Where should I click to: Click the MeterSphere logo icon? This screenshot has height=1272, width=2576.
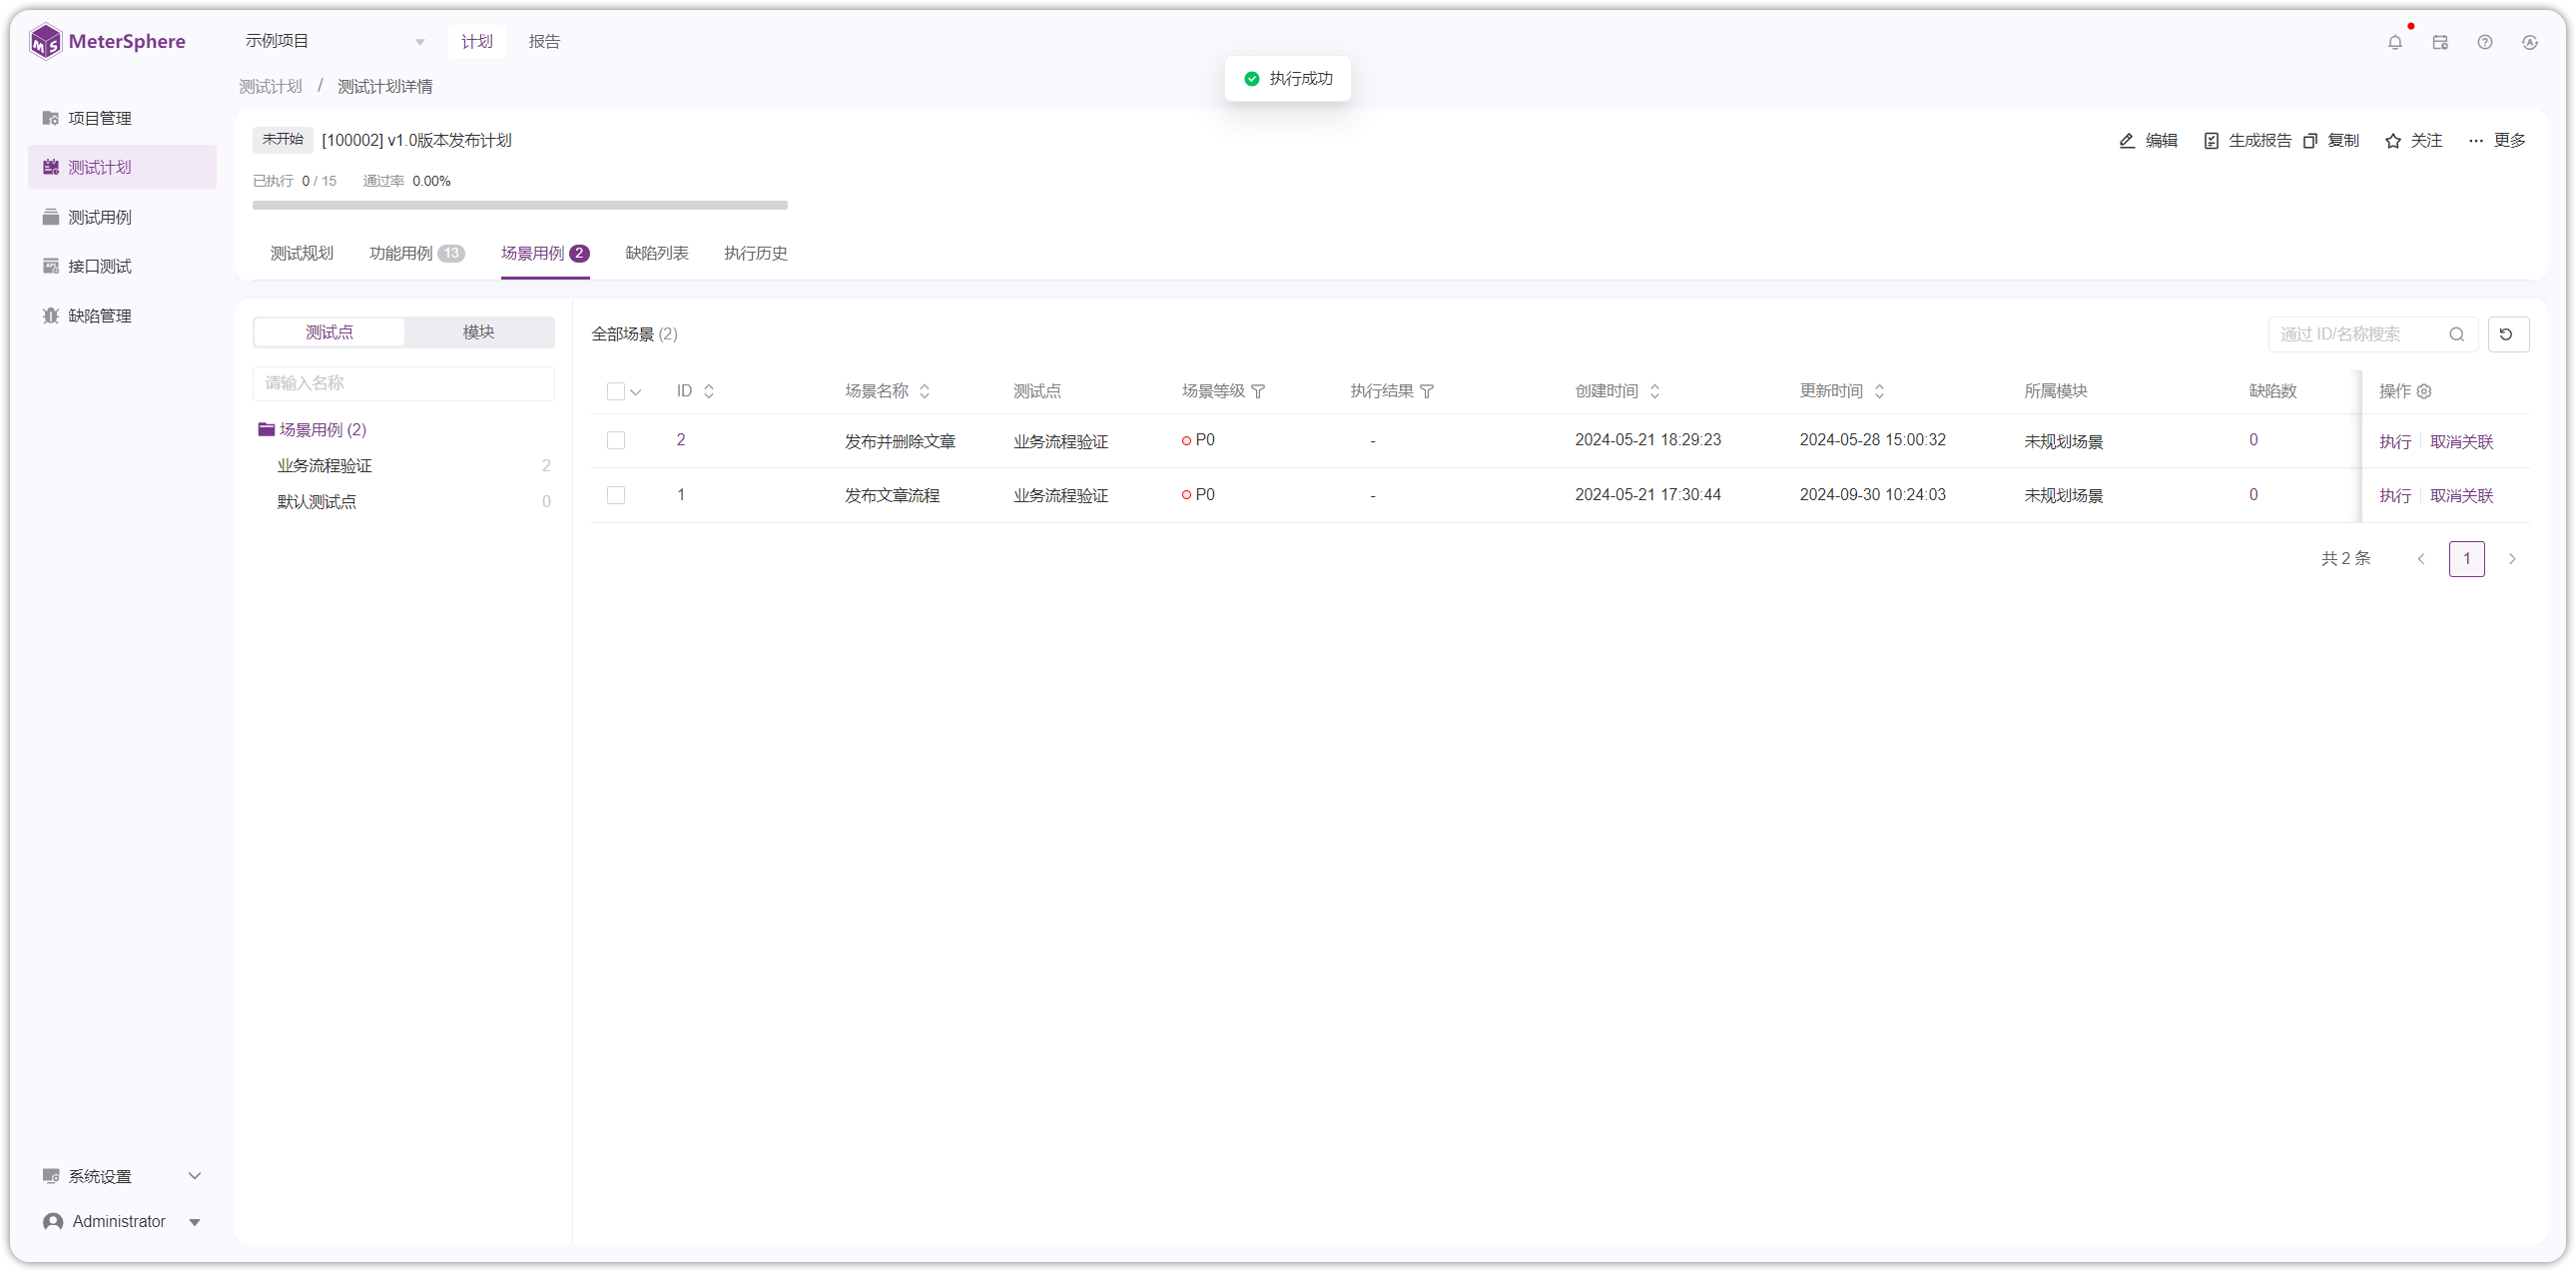click(45, 42)
